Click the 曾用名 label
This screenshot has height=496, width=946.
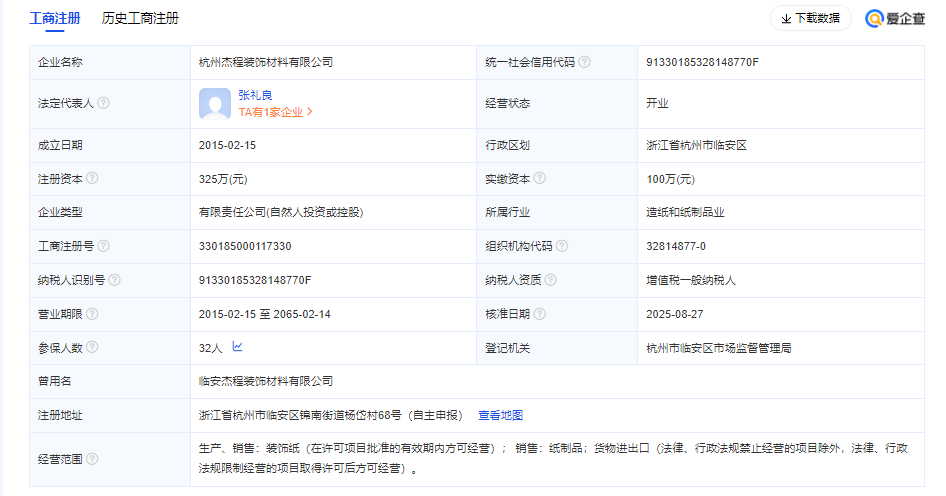coord(54,381)
